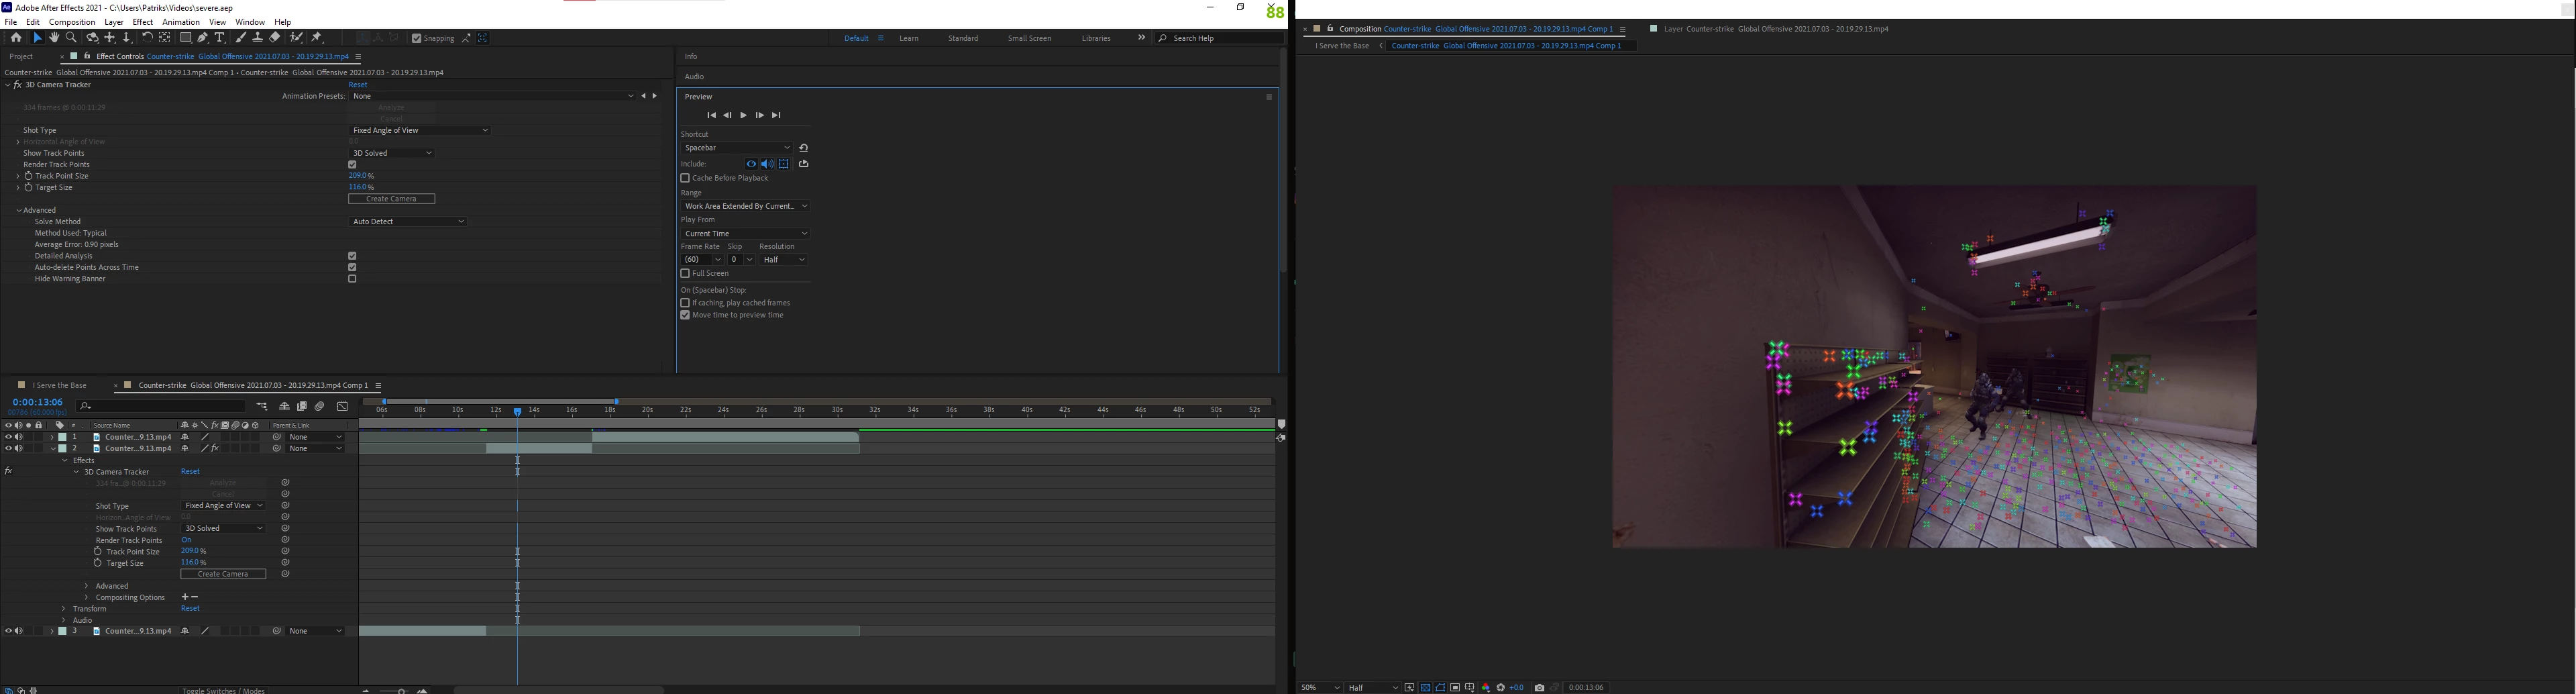Open the Window menu
Viewport: 2576px width, 694px height.
click(250, 22)
